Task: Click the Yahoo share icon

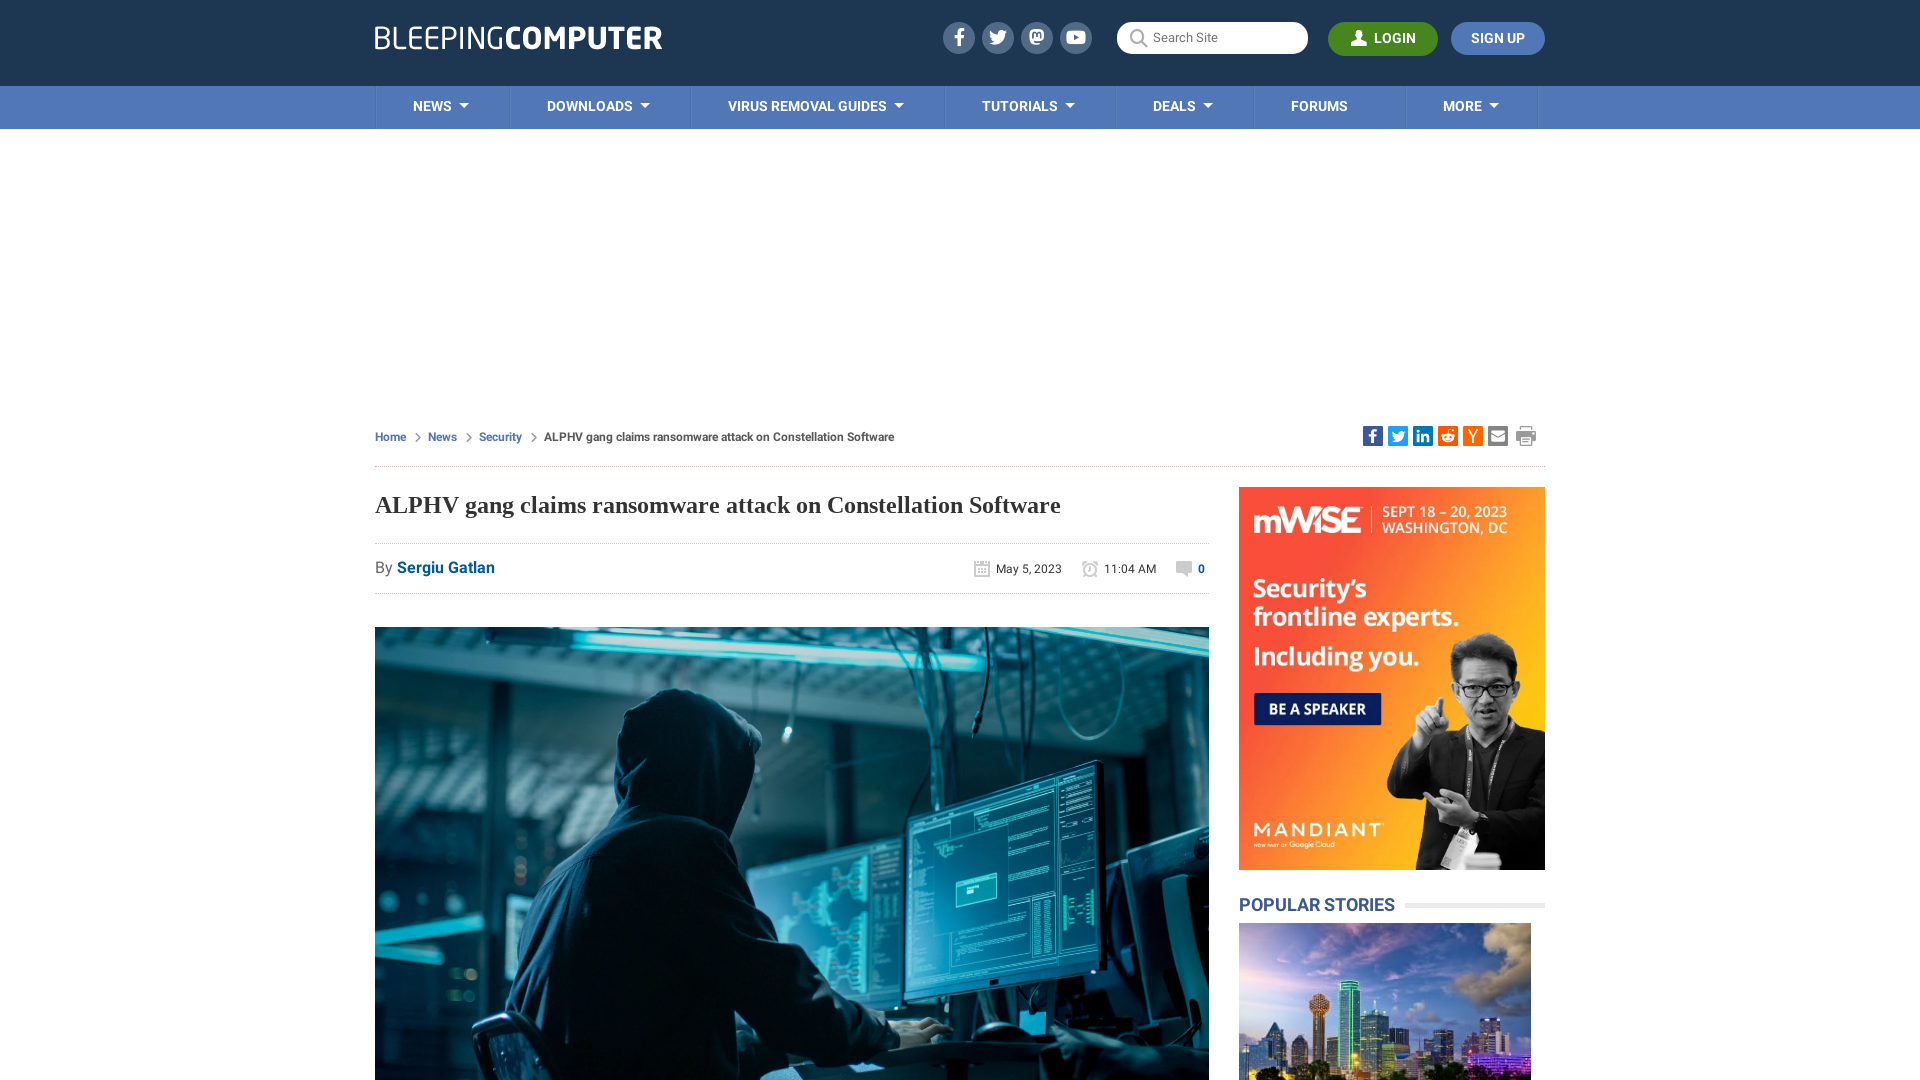Action: [1472, 435]
